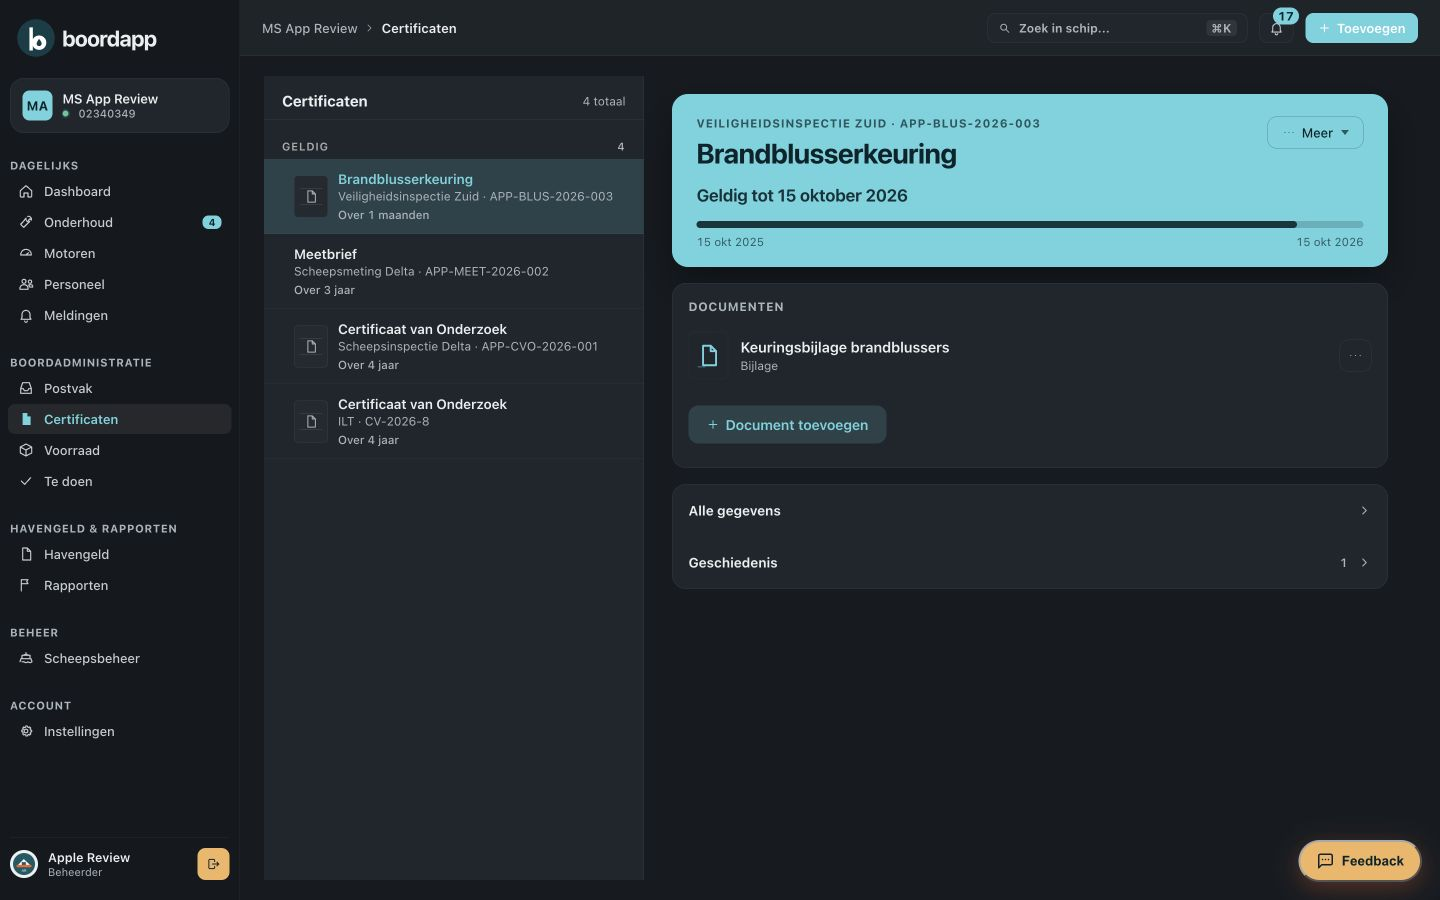
Task: Click the Onderhoud count badge 4
Action: [x=212, y=223]
